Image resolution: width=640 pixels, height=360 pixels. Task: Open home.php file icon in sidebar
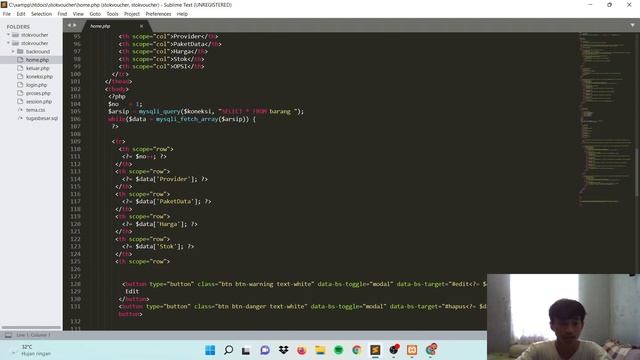click(x=20, y=60)
